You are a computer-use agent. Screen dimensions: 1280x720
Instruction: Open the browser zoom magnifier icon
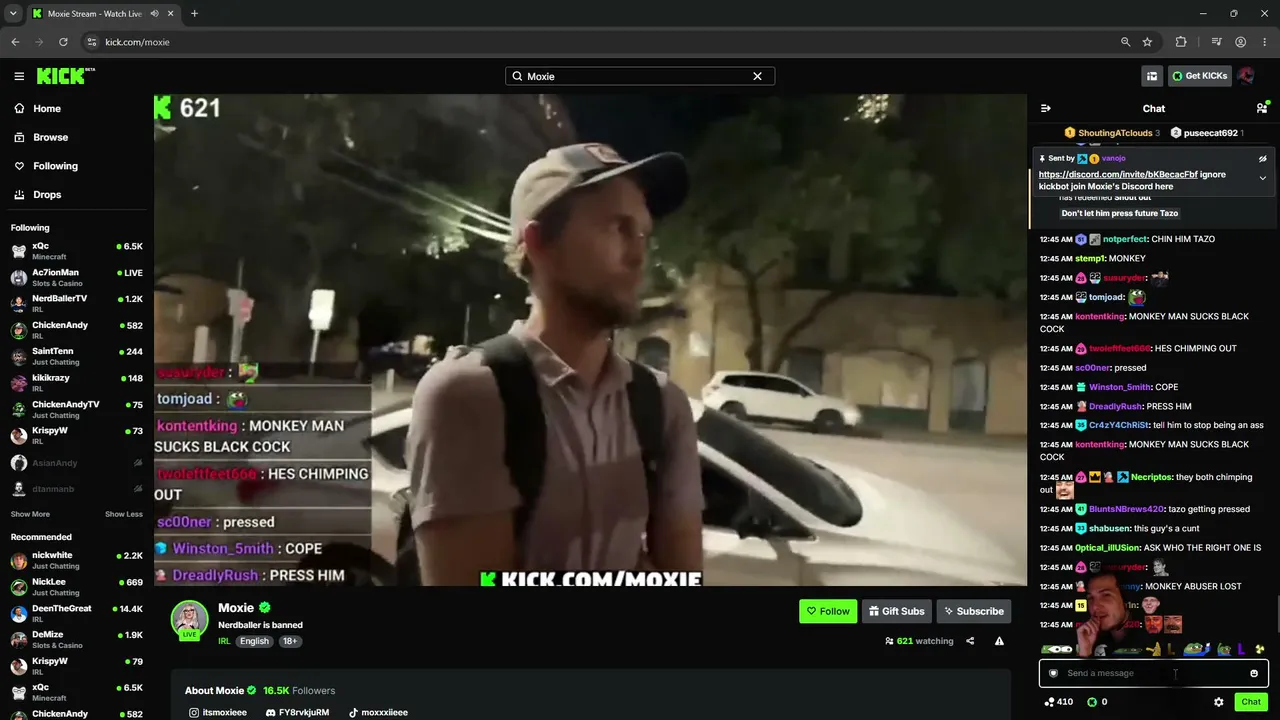pos(1125,42)
